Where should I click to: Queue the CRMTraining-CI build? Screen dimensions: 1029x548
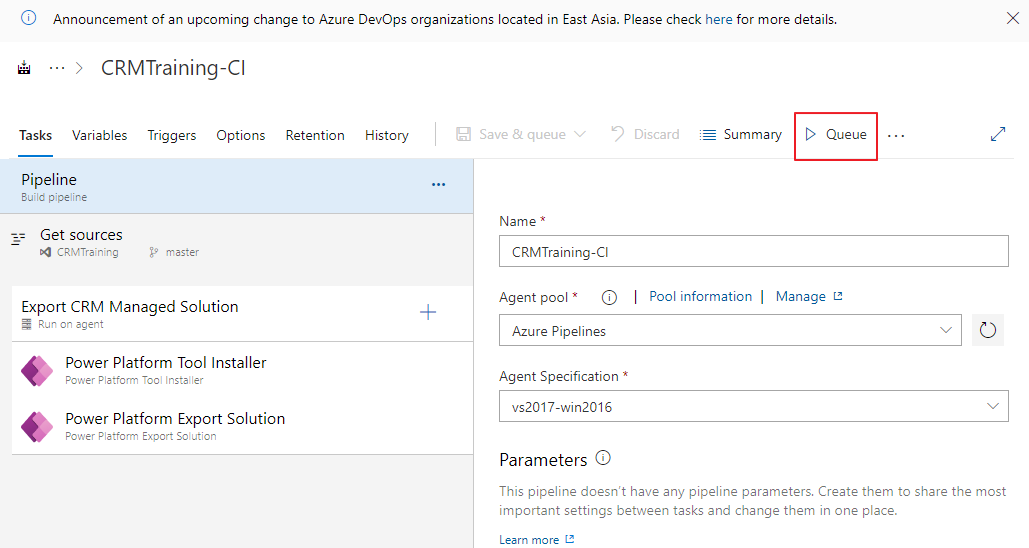(x=835, y=135)
